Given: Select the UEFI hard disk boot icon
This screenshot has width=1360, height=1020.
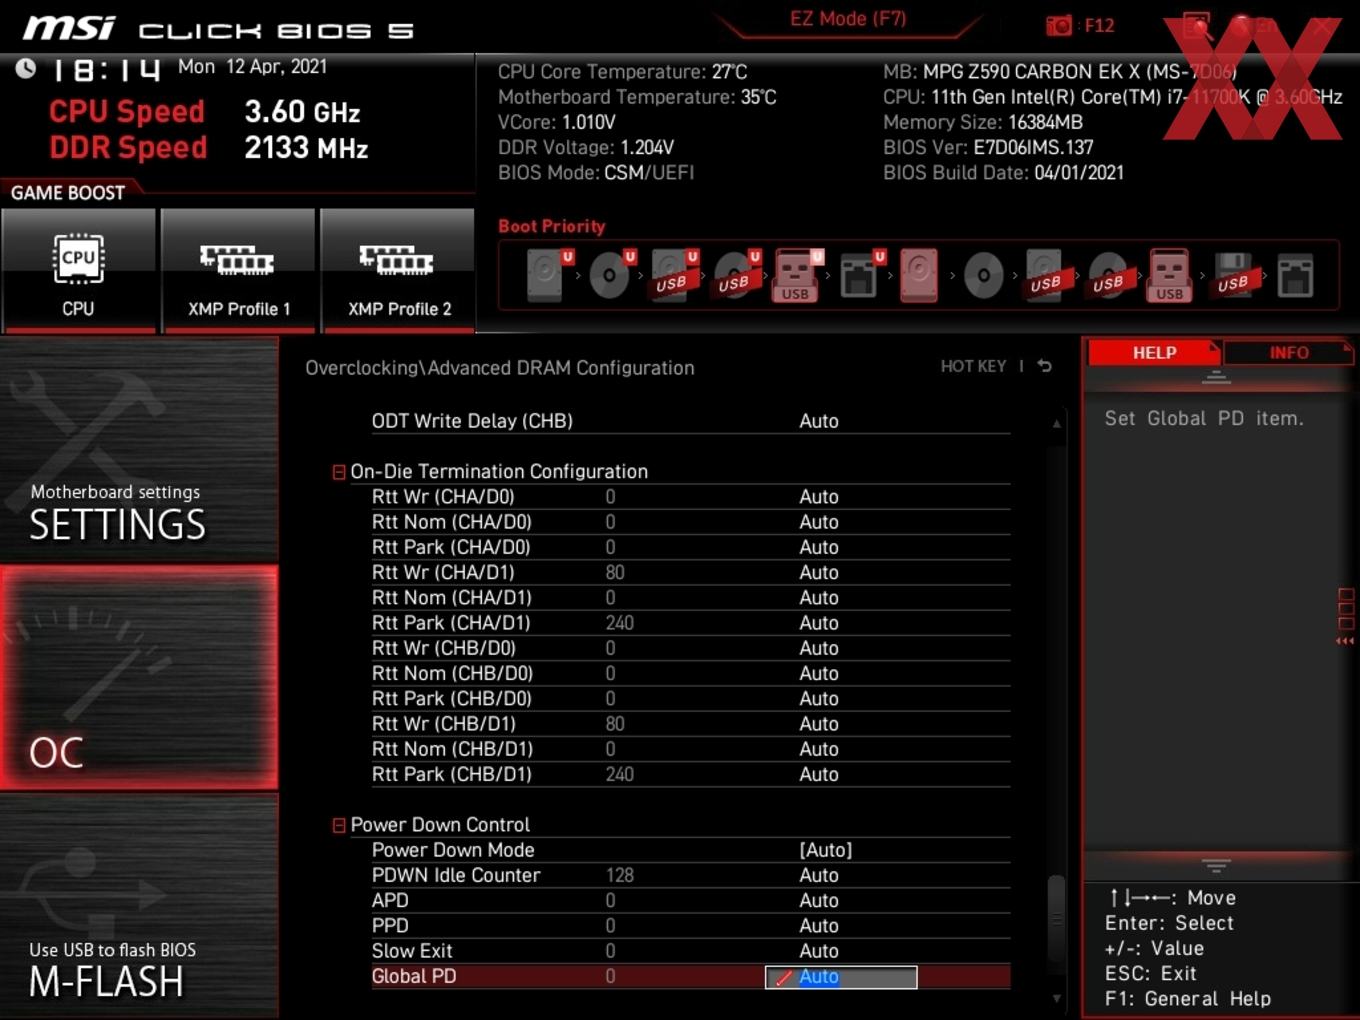Looking at the screenshot, I should (548, 275).
